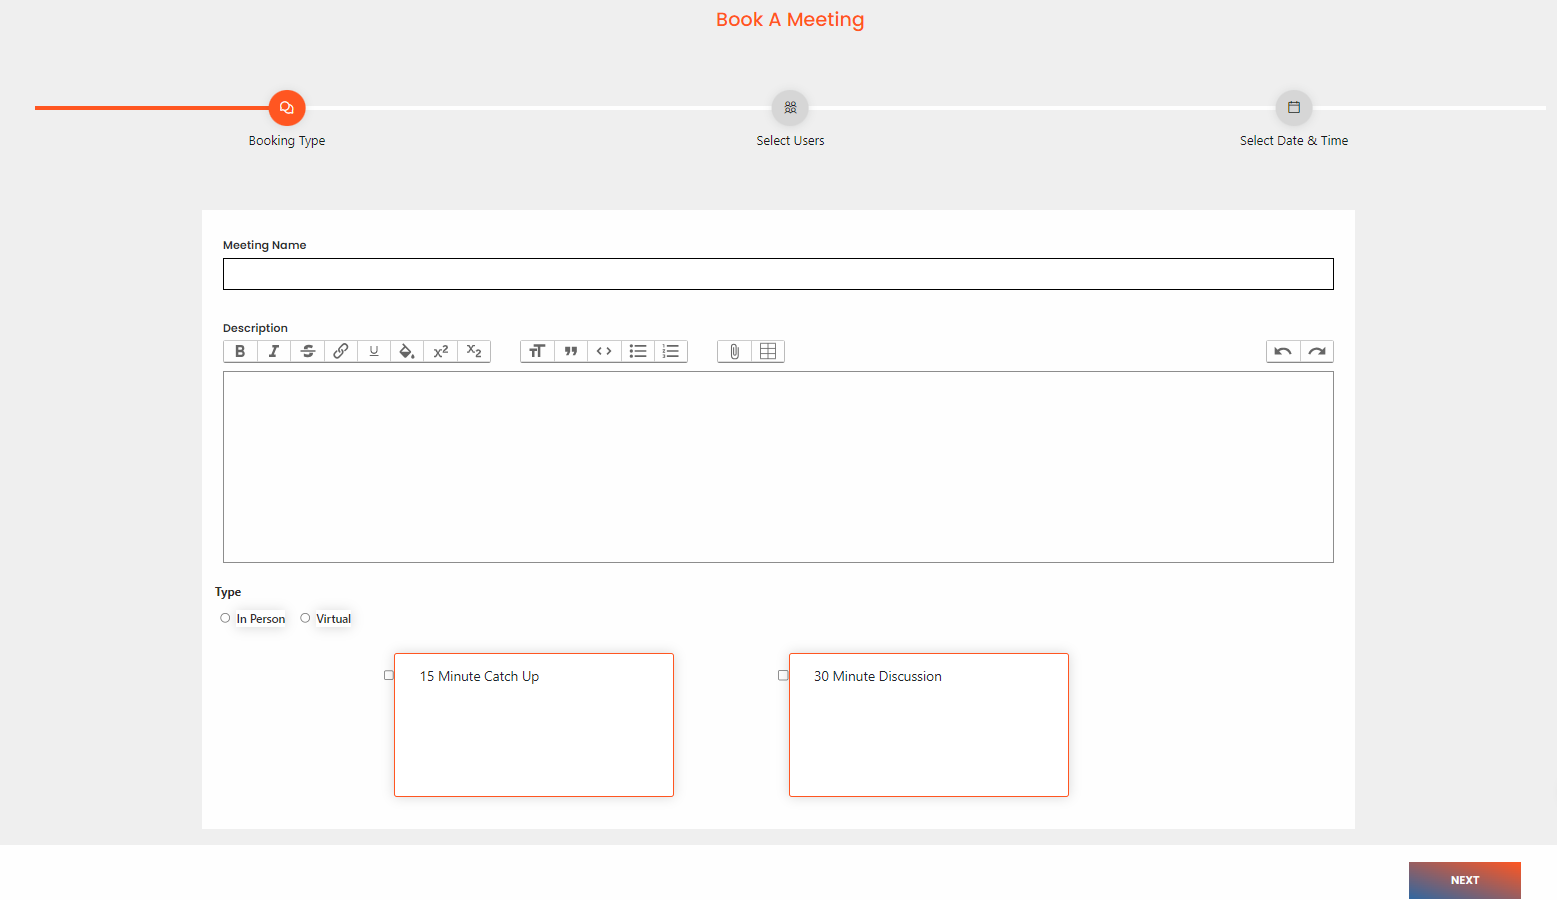Insert a table into description
This screenshot has width=1557, height=900.
pos(768,351)
